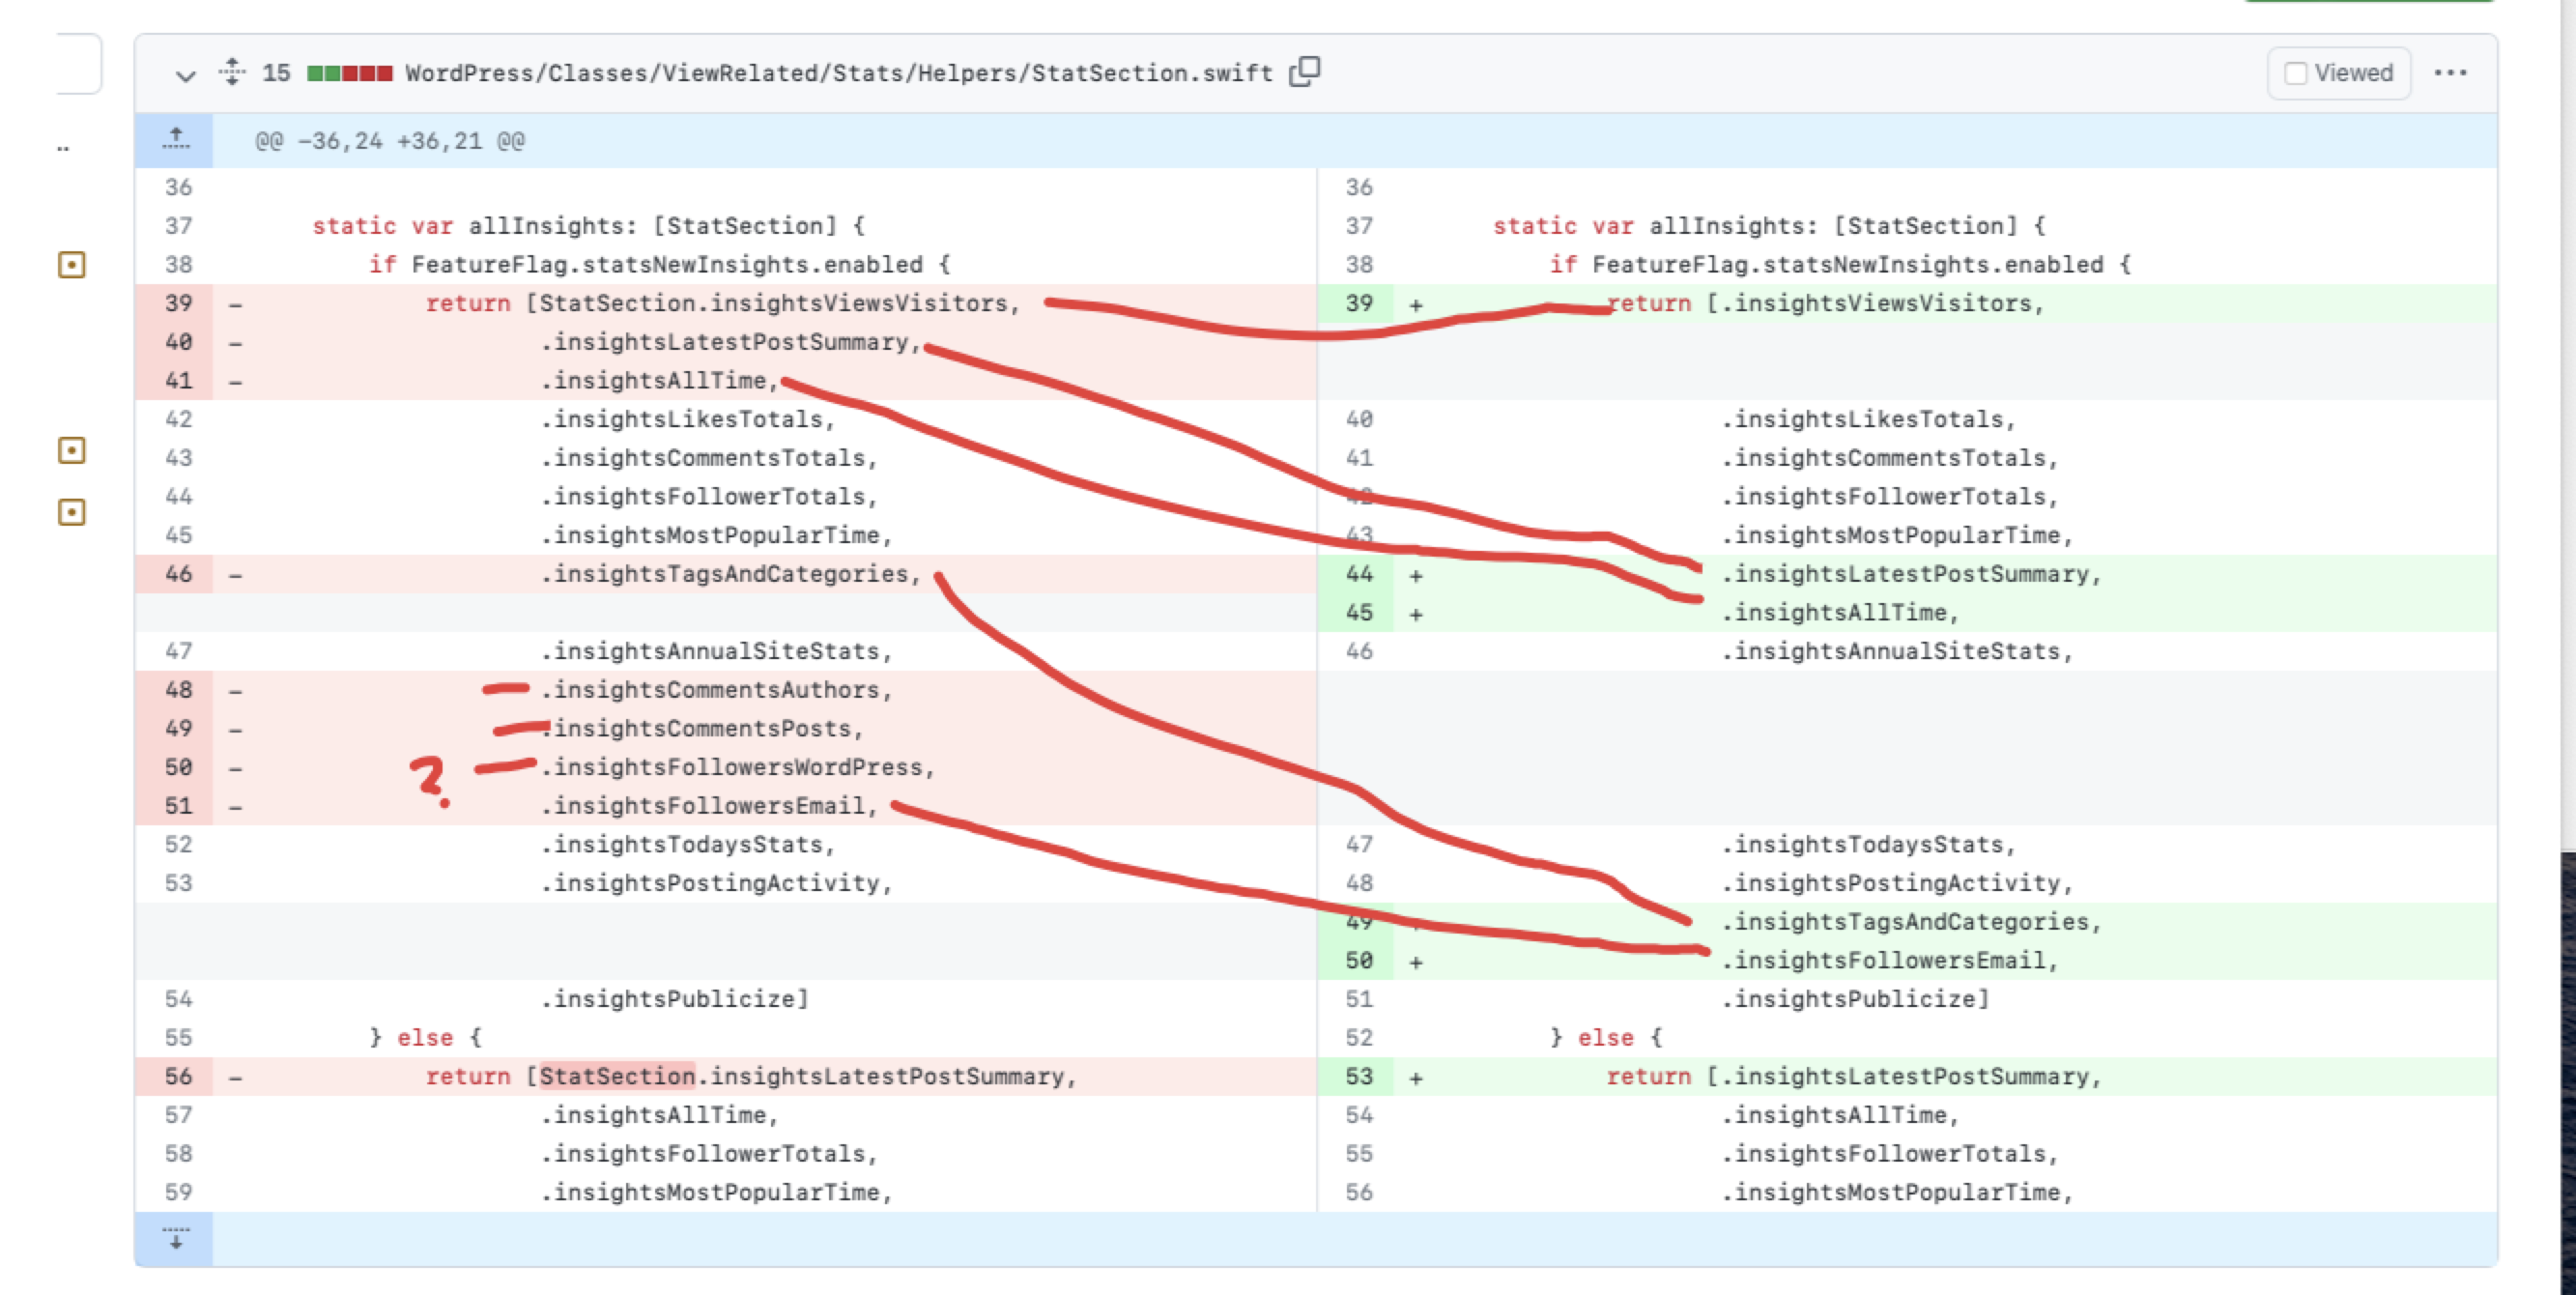Select the Viewed label text
Screen dimensions: 2576x1295
(2353, 73)
